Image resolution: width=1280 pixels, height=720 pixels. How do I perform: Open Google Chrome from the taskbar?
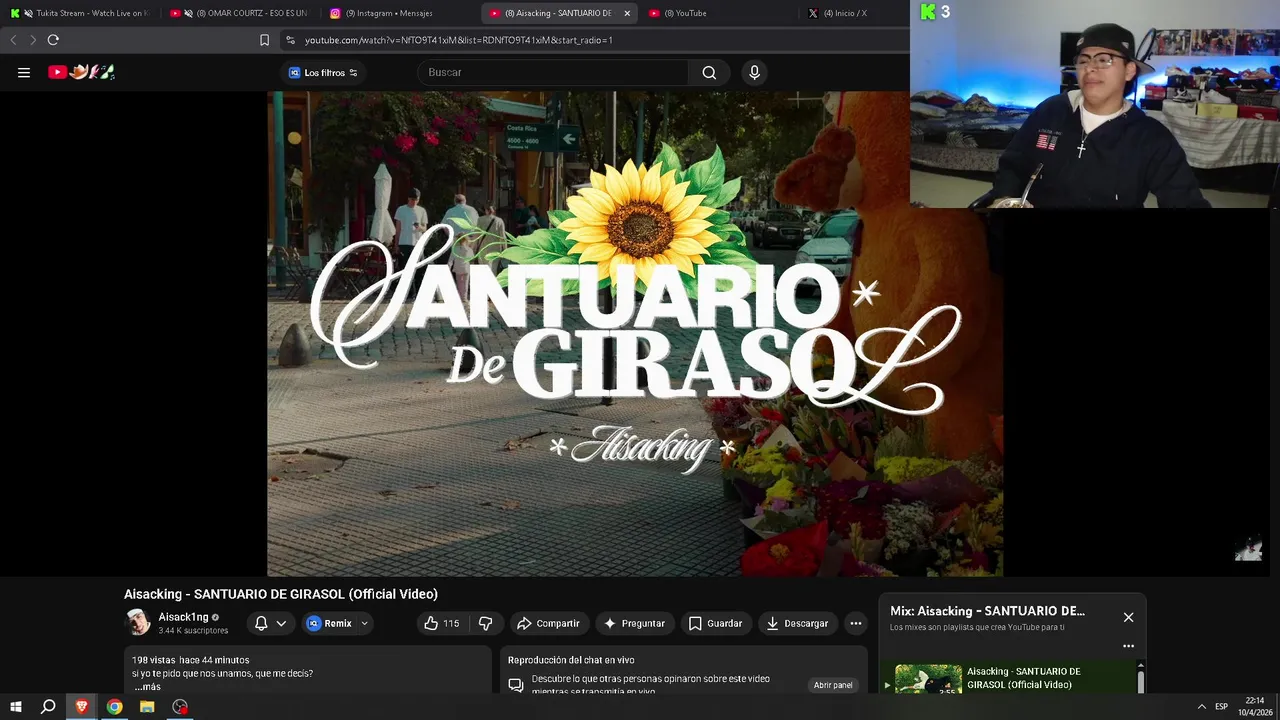pyautogui.click(x=115, y=707)
